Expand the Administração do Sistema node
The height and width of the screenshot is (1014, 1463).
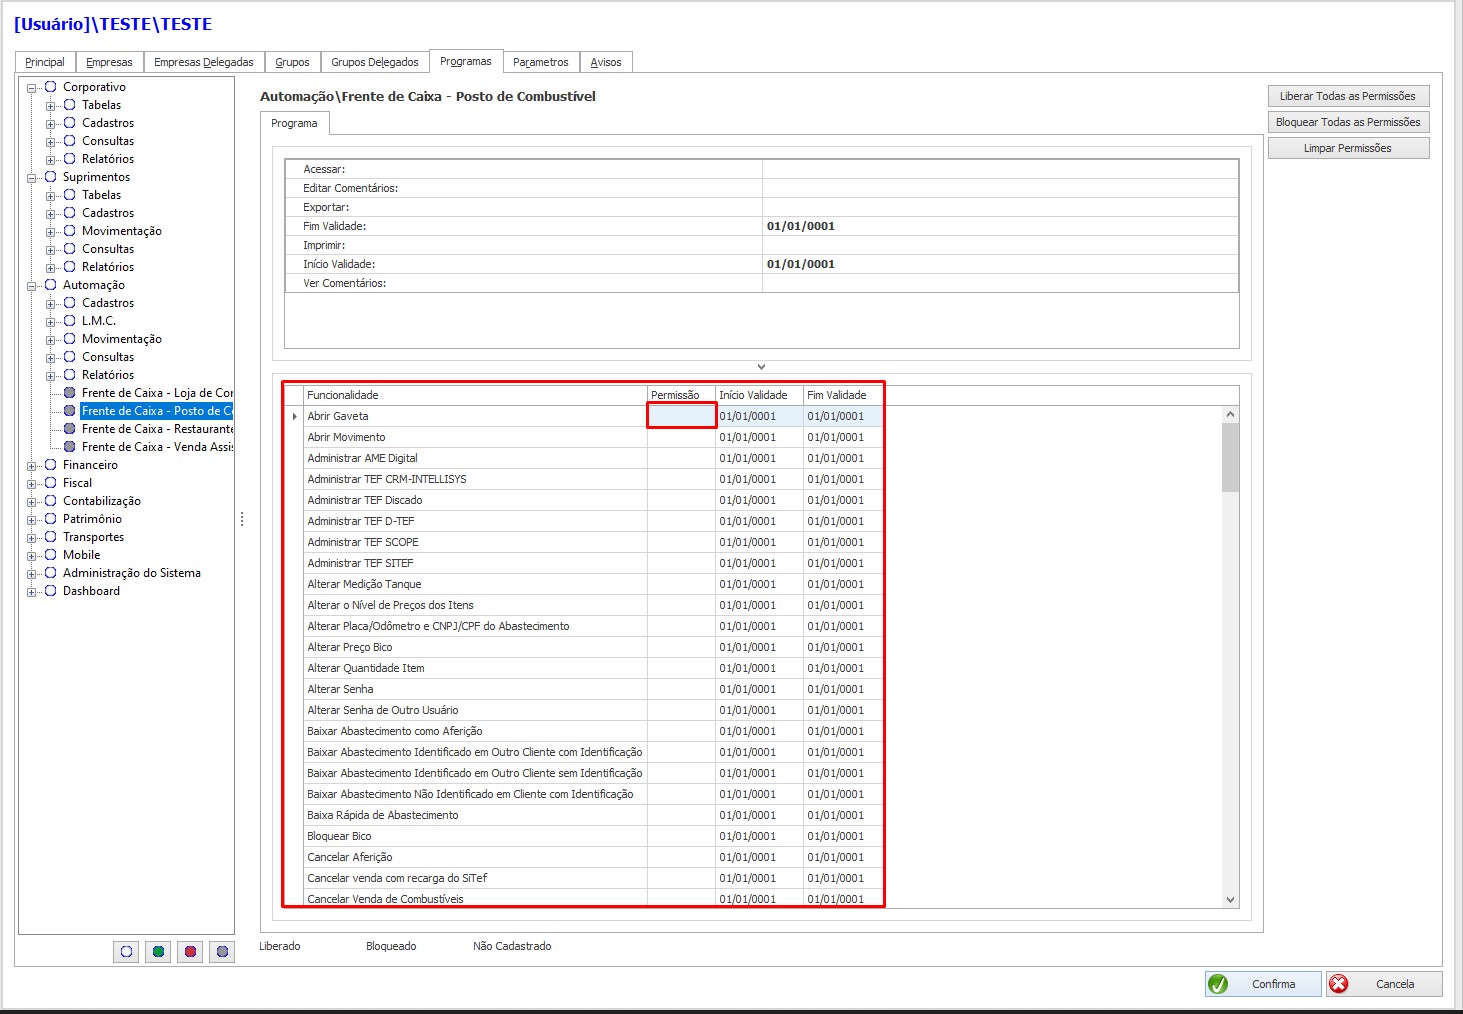[x=32, y=574]
